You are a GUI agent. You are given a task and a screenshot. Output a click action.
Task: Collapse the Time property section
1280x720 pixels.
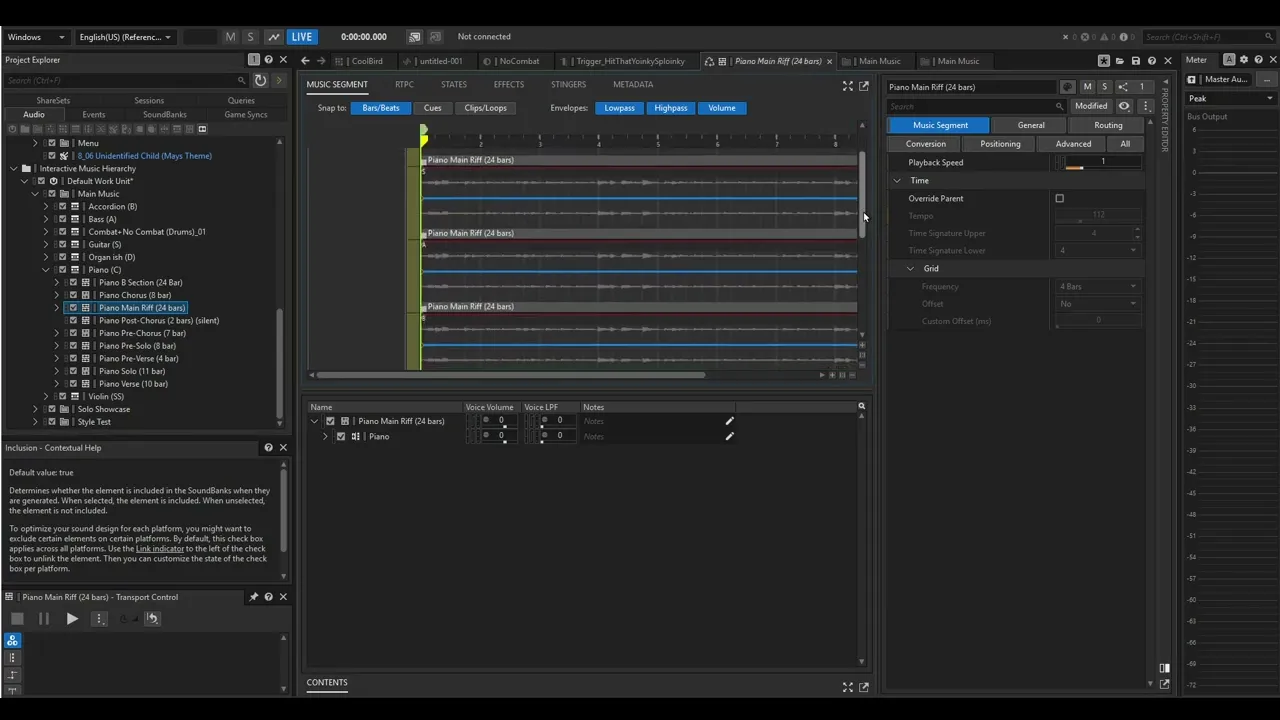point(897,181)
